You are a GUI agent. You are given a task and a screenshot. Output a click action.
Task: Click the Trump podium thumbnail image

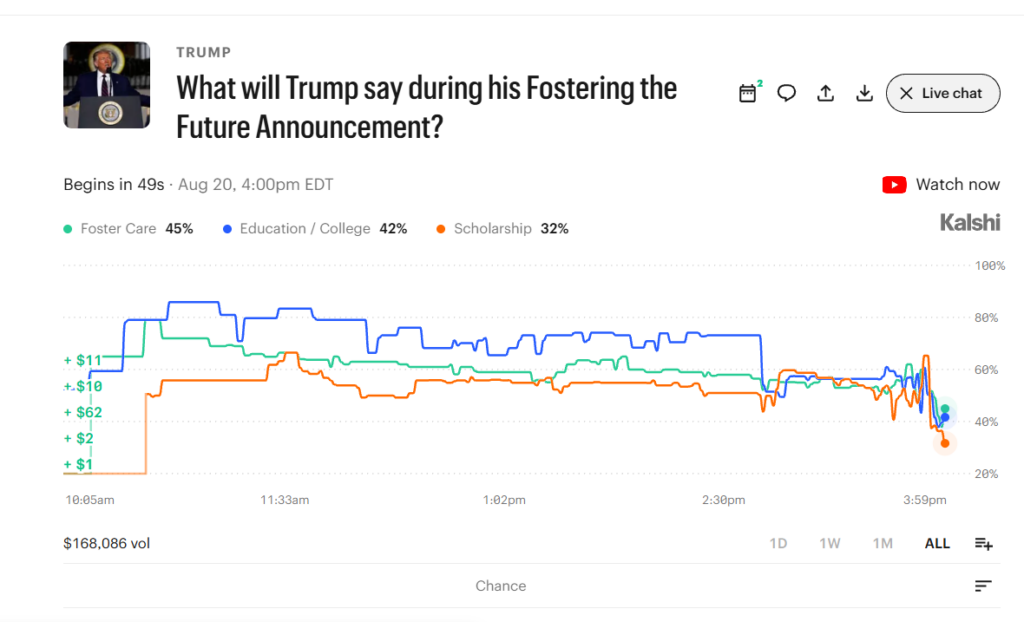coord(106,85)
